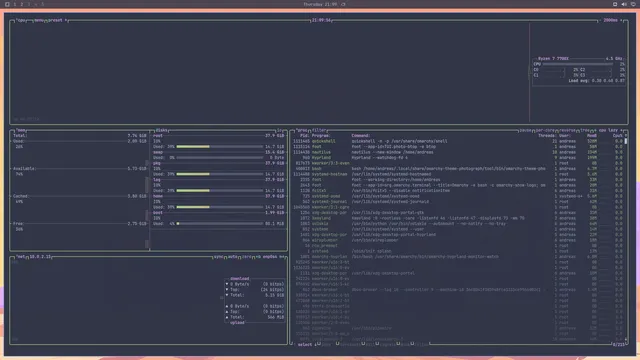The height and width of the screenshot is (360, 640).
Task: Select the nautilus process row
Action: 458,152
